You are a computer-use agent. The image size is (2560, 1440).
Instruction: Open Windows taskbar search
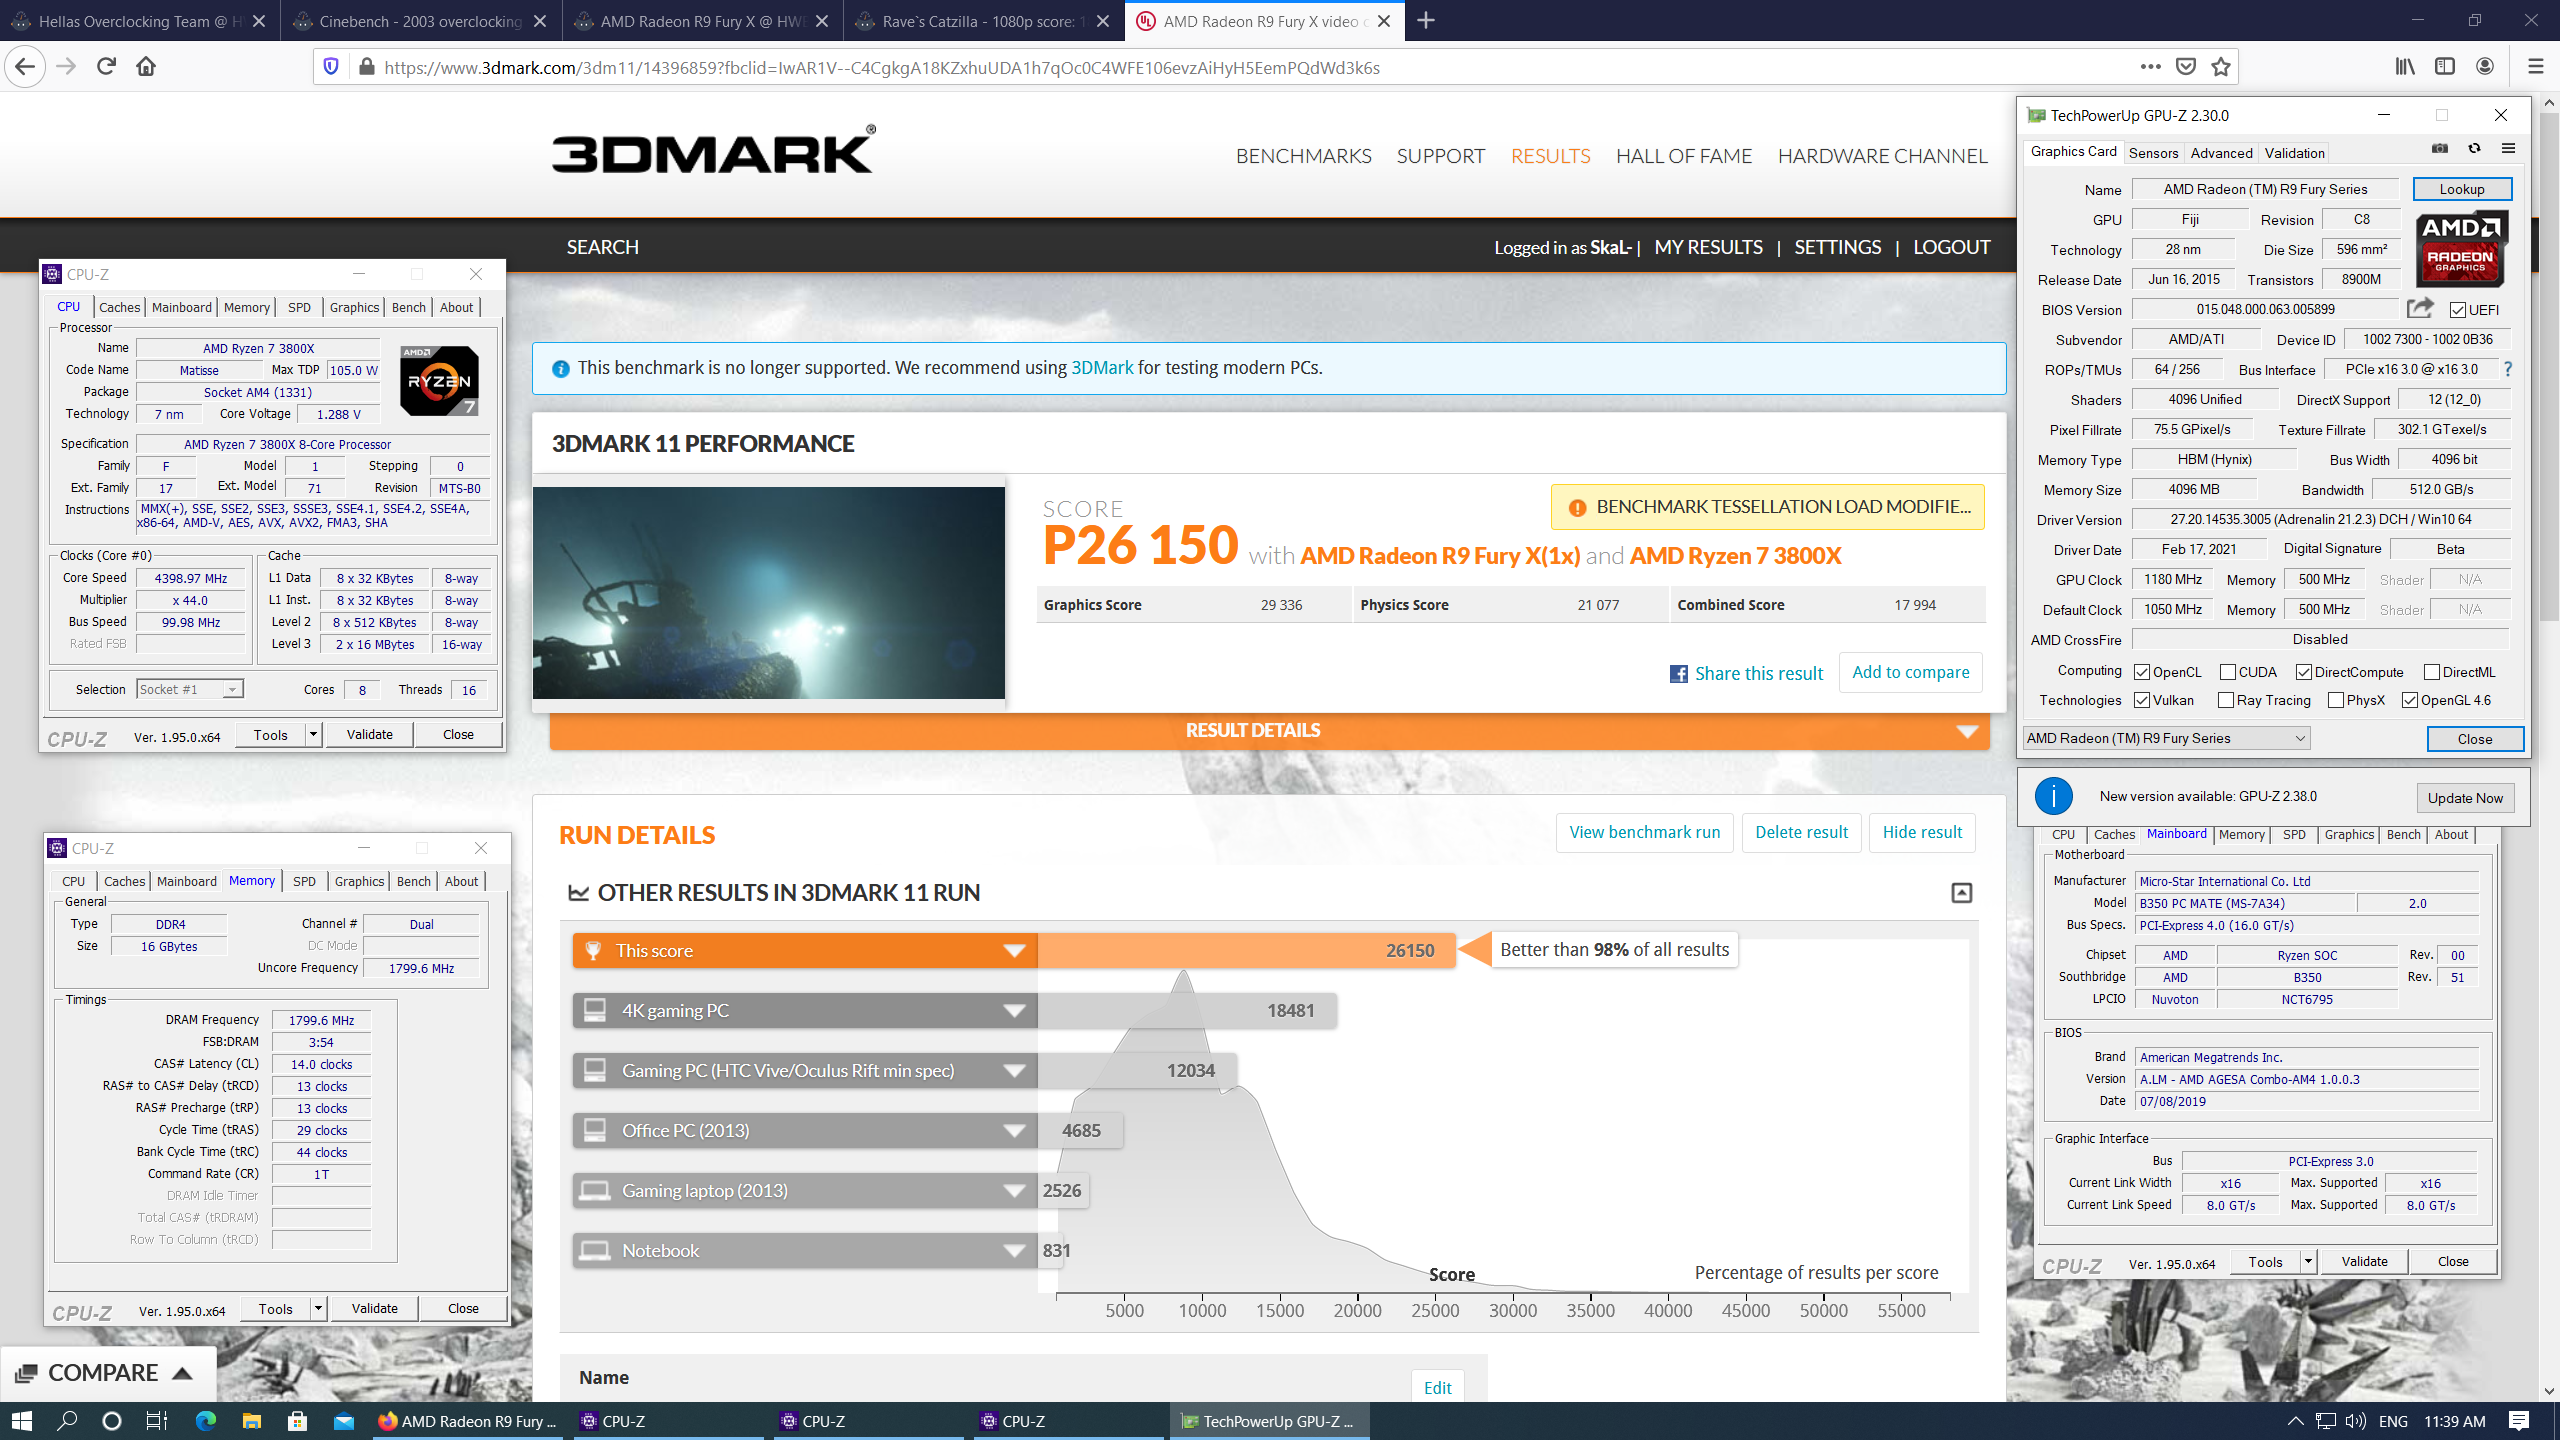point(67,1421)
